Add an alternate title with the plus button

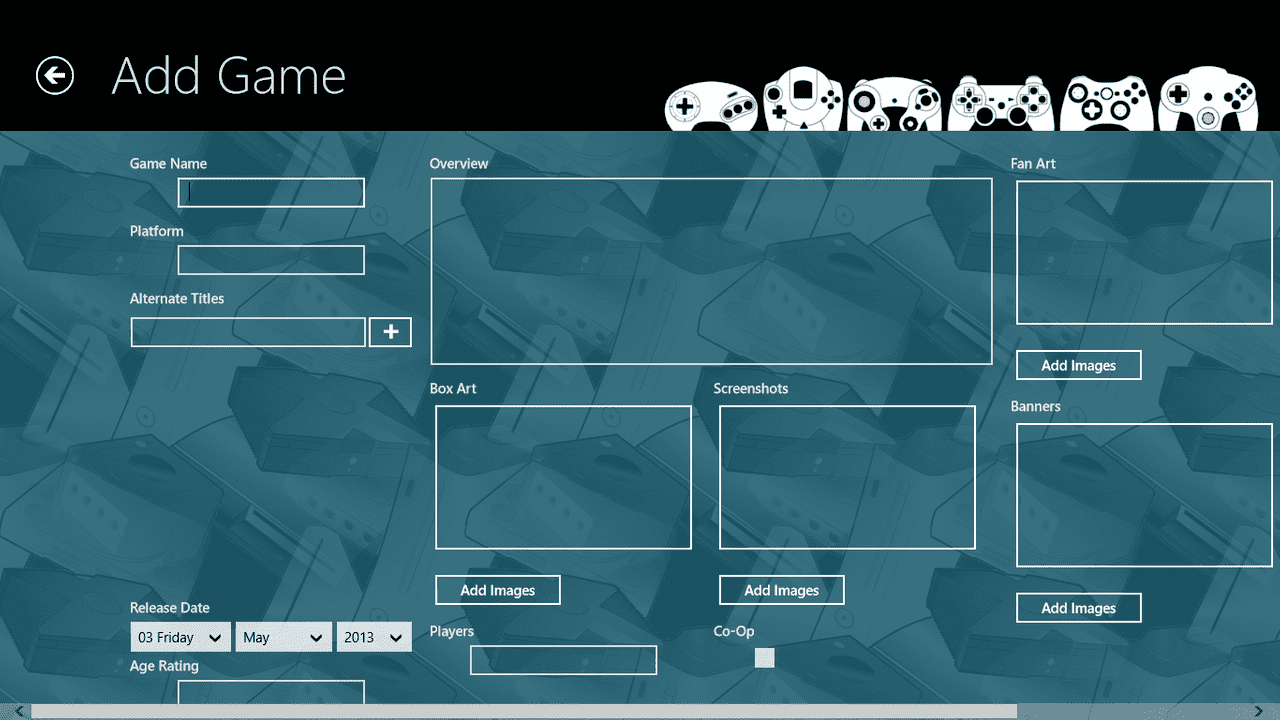[x=390, y=331]
